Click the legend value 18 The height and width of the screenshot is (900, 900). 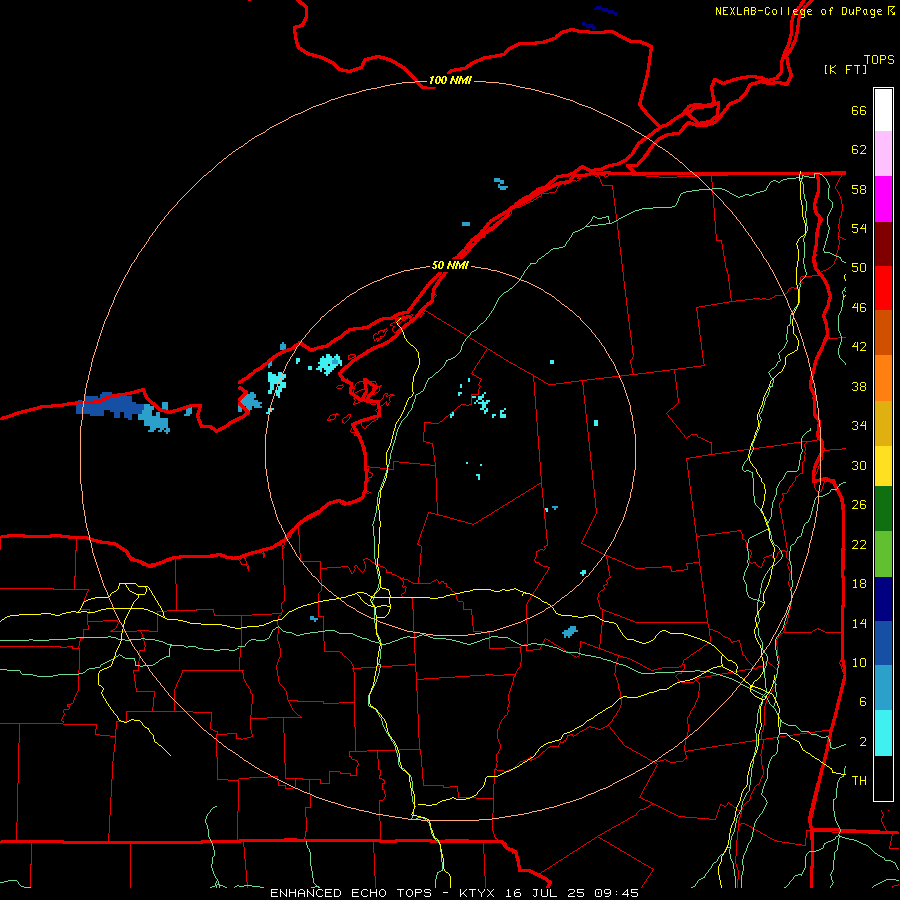point(859,584)
